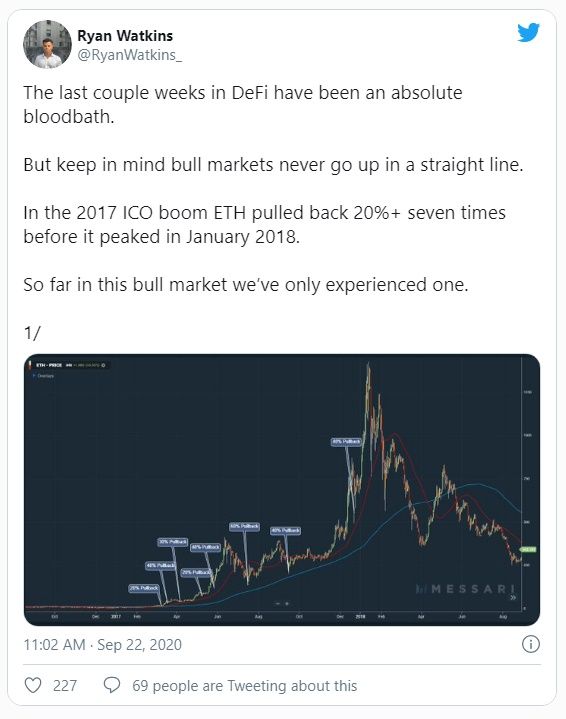Image resolution: width=566 pixels, height=719 pixels.
Task: Open the @RyanWatkins_ handle link
Action: pos(130,55)
